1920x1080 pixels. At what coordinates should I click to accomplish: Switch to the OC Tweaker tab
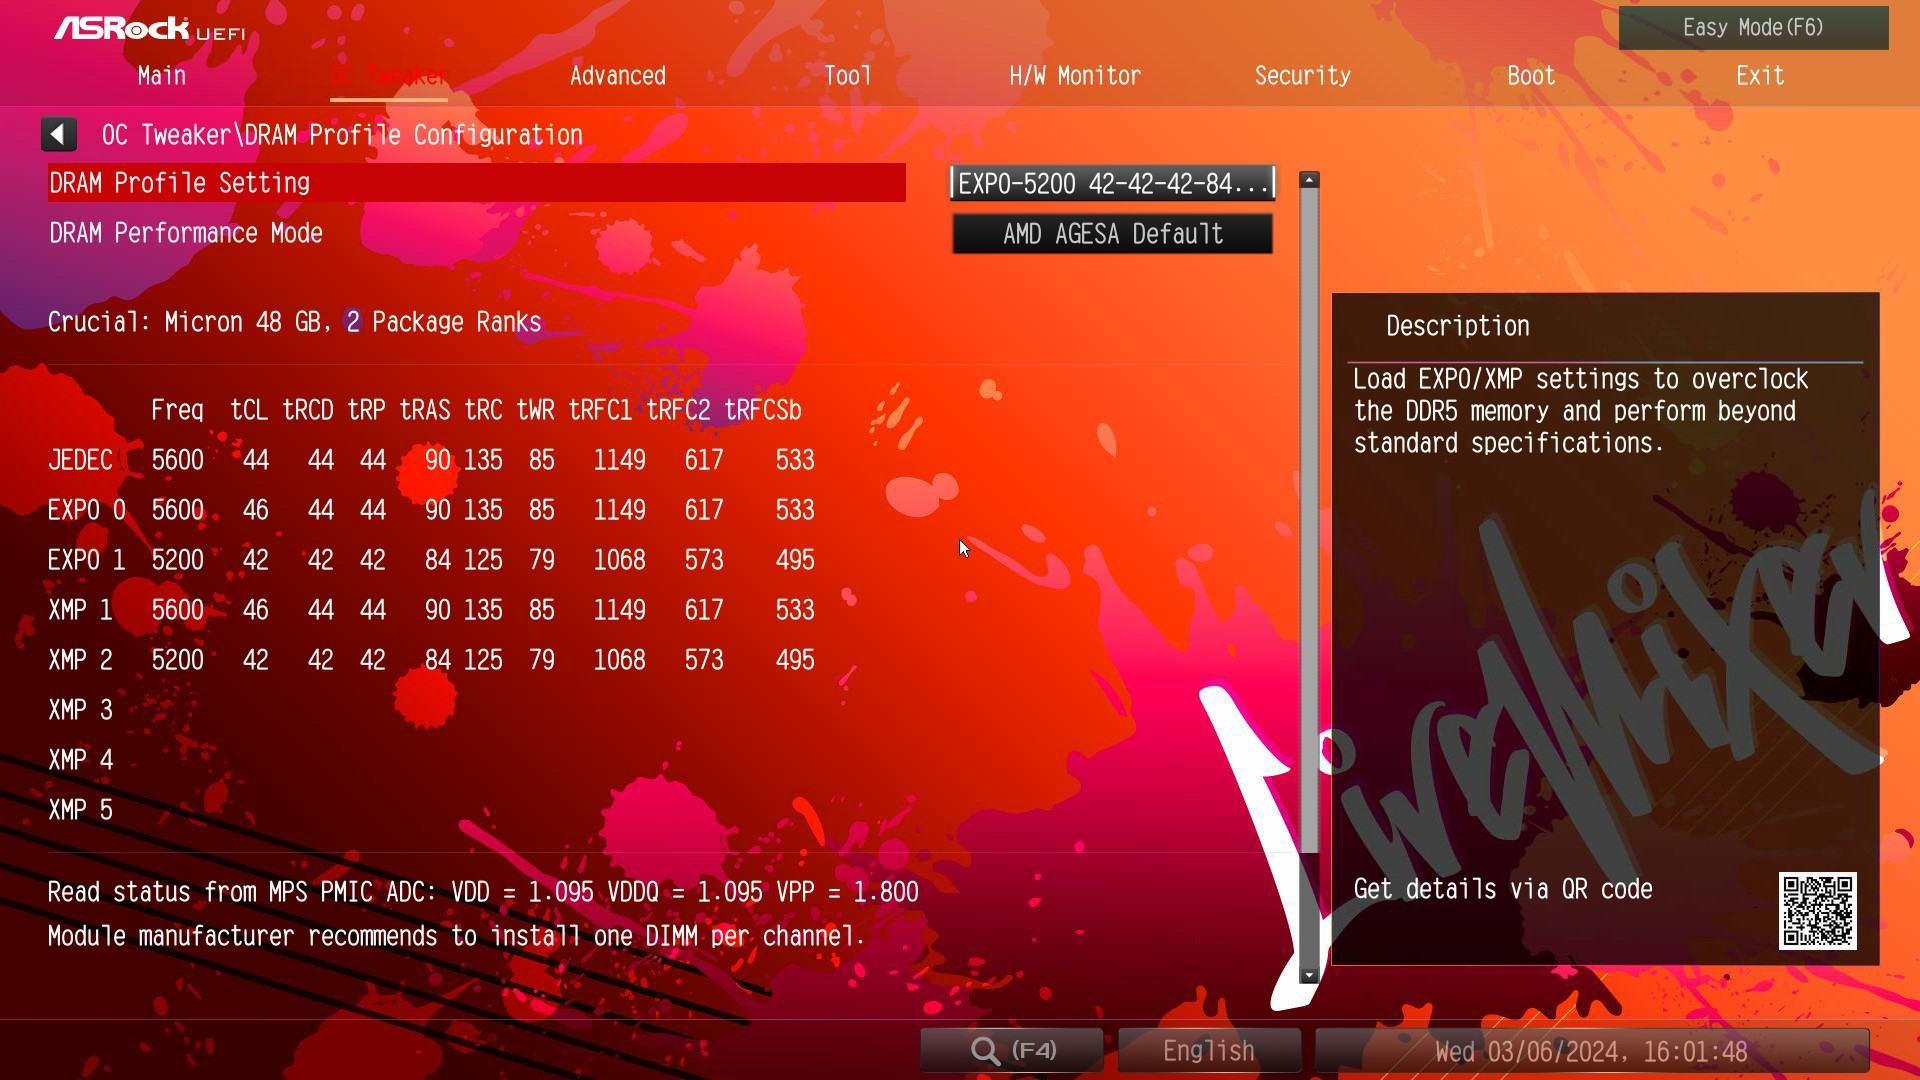tap(389, 76)
